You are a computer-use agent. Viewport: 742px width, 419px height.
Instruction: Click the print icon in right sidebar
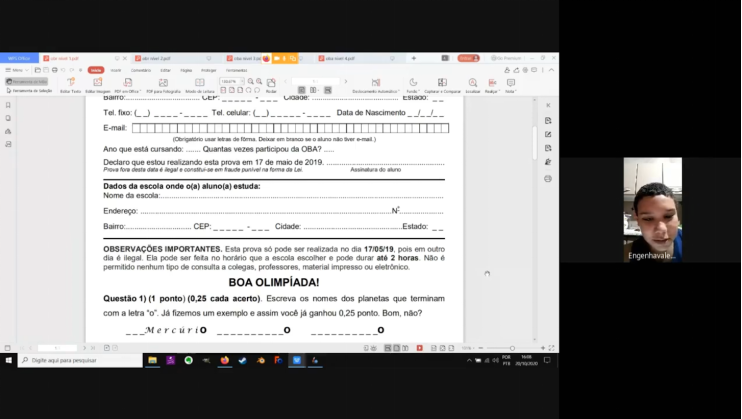click(x=548, y=178)
